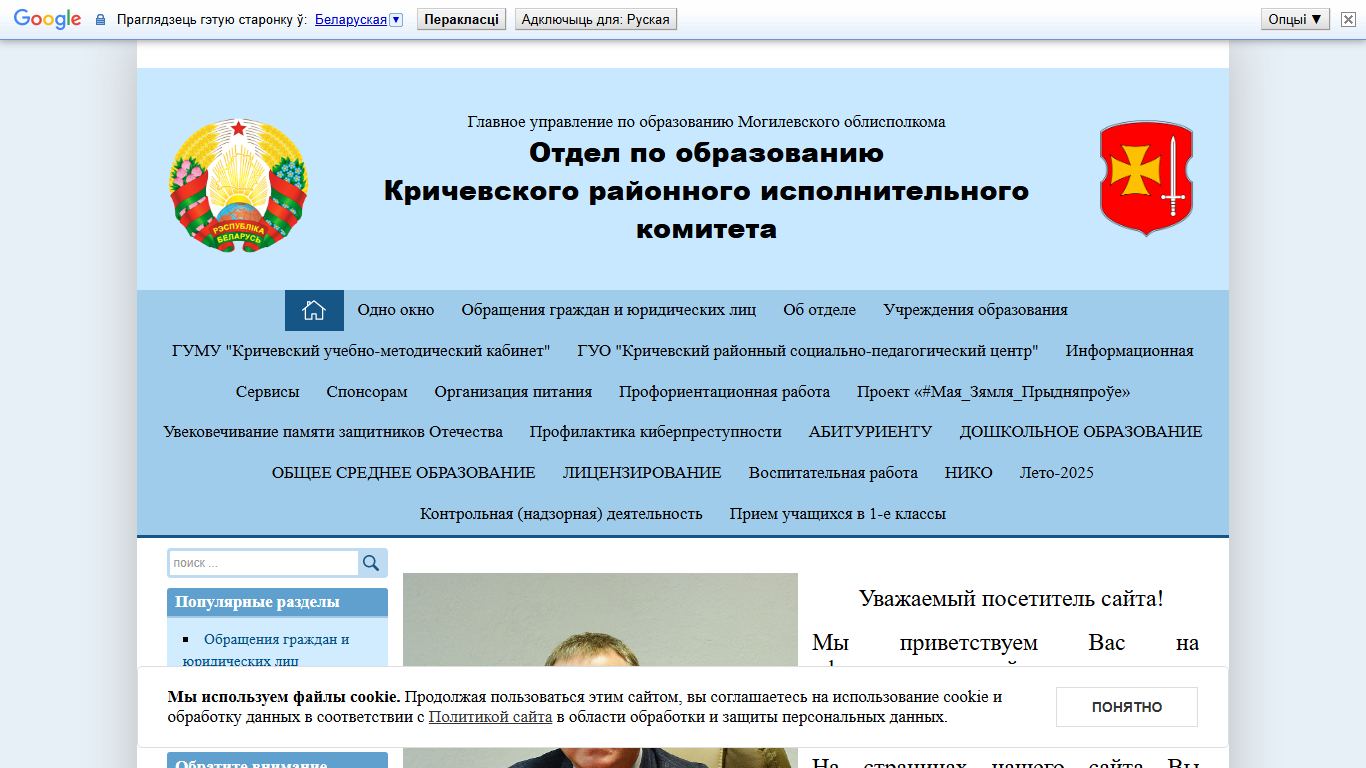Open the Политикой сайта link
The width and height of the screenshot is (1366, 768).
(490, 717)
